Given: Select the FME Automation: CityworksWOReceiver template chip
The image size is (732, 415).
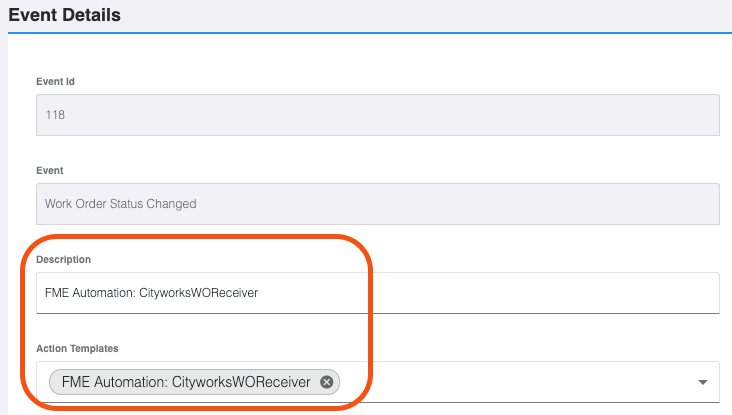Looking at the screenshot, I should [x=194, y=382].
